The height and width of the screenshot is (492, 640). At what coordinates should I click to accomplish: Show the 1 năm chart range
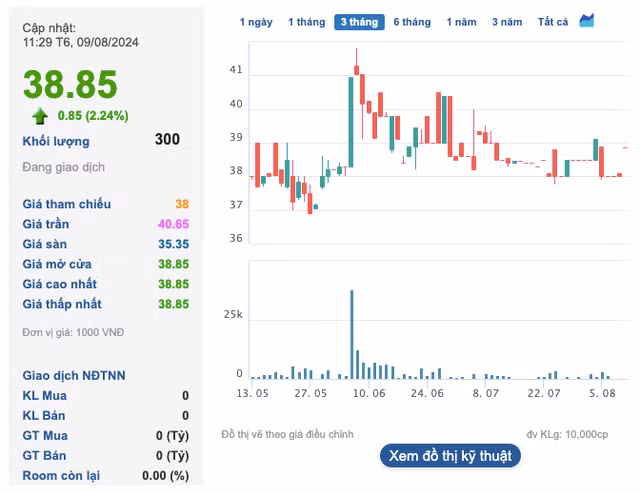461,22
